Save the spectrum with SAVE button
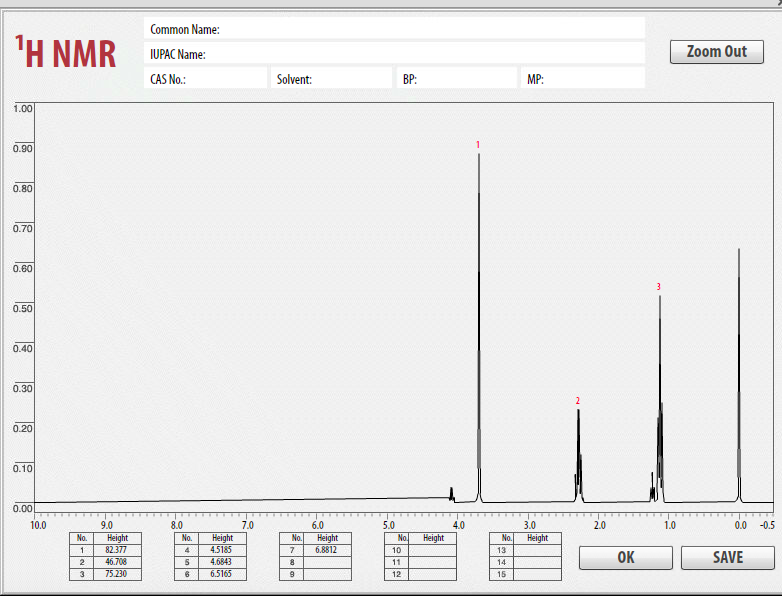Screen dimensions: 782x596 (728, 557)
